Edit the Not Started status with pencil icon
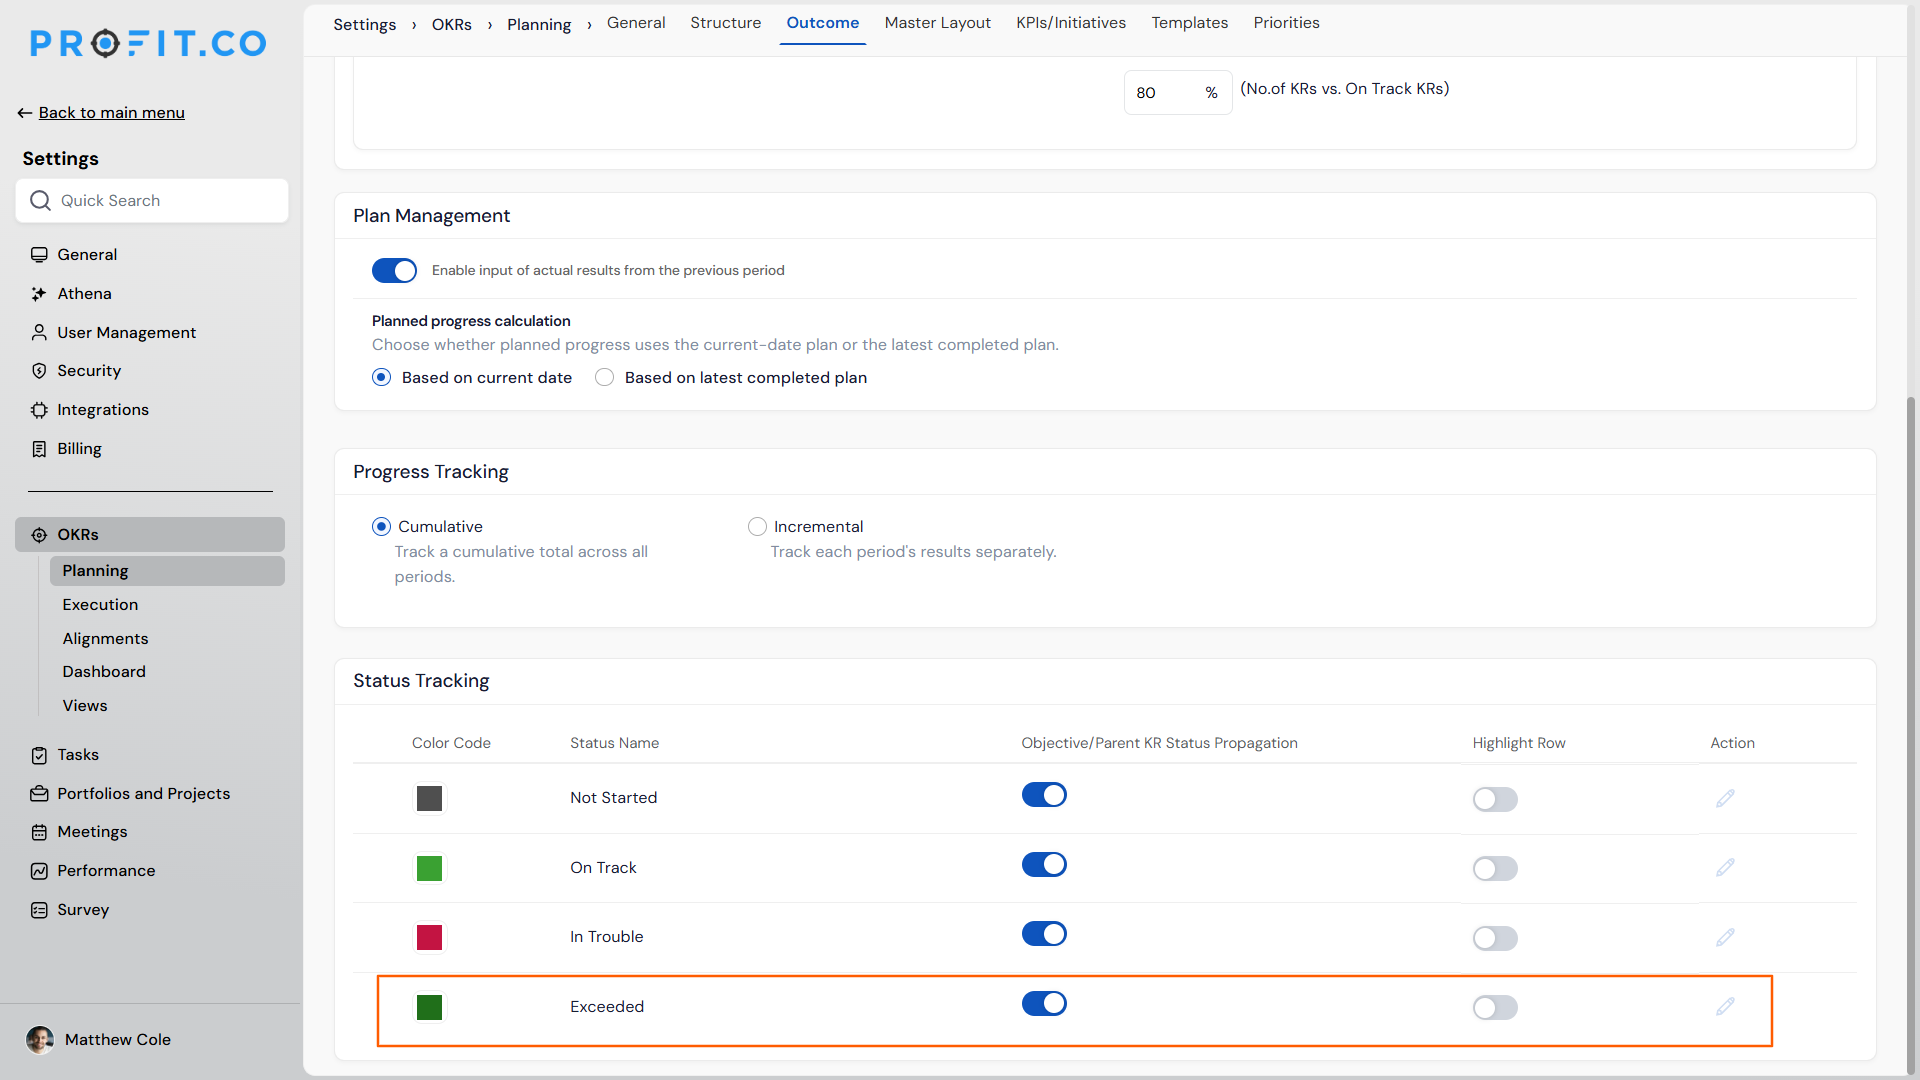The image size is (1920, 1080). point(1725,798)
